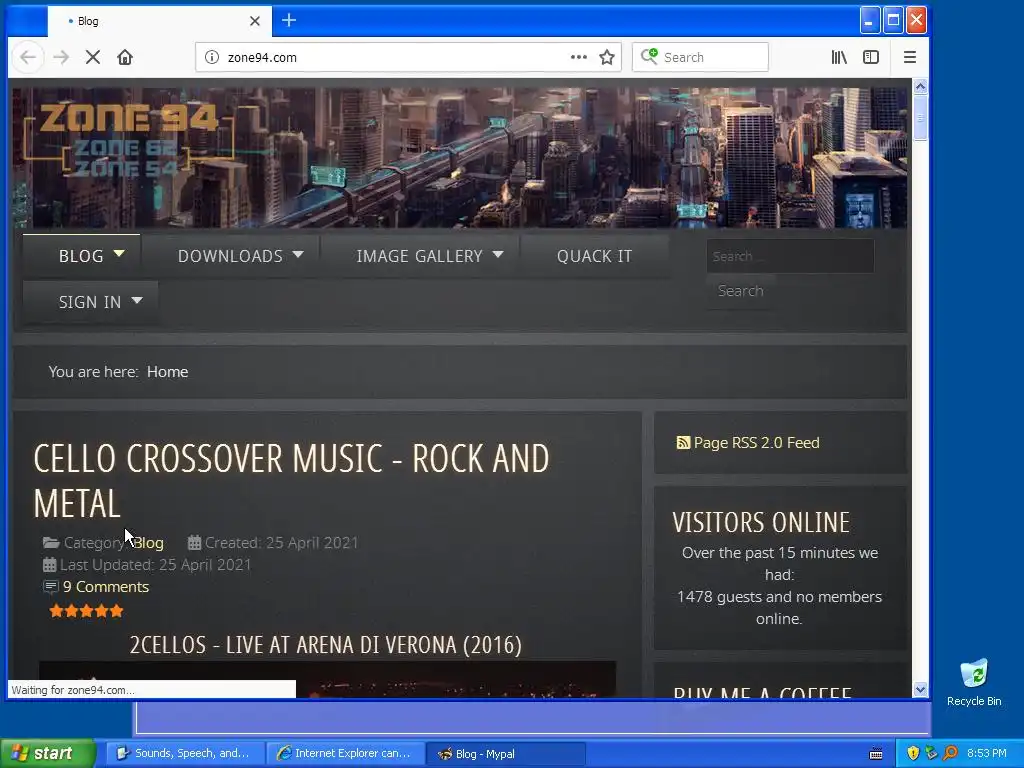The image size is (1024, 768).
Task: Open page actions three-dot menu
Action: (x=578, y=57)
